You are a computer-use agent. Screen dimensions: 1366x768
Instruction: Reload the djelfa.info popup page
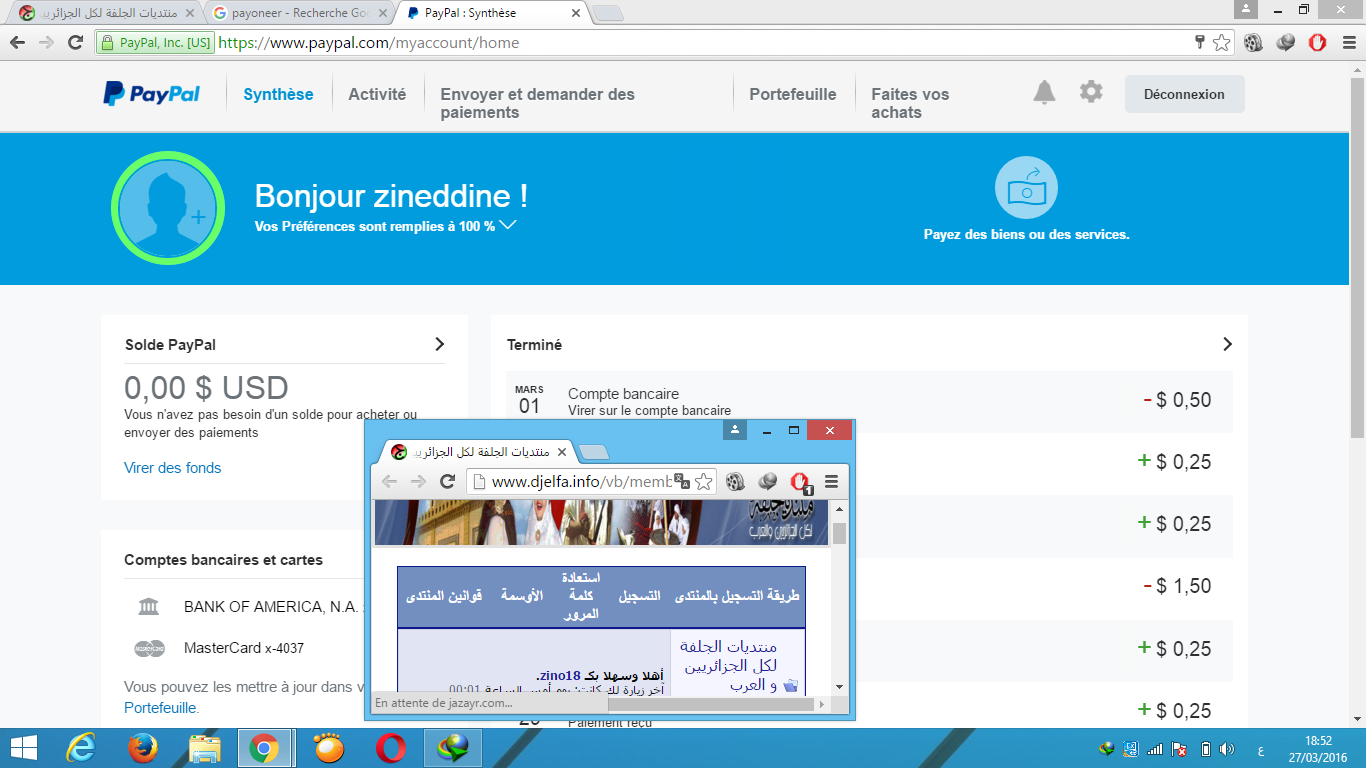tap(448, 481)
